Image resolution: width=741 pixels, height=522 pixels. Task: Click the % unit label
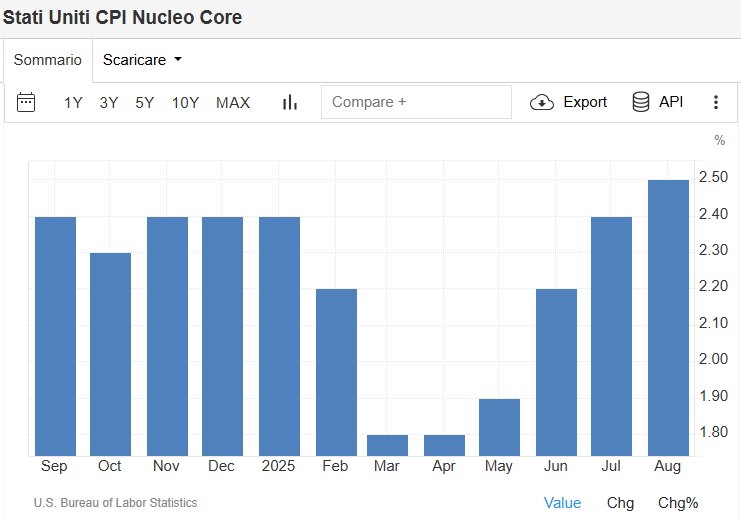[x=719, y=140]
